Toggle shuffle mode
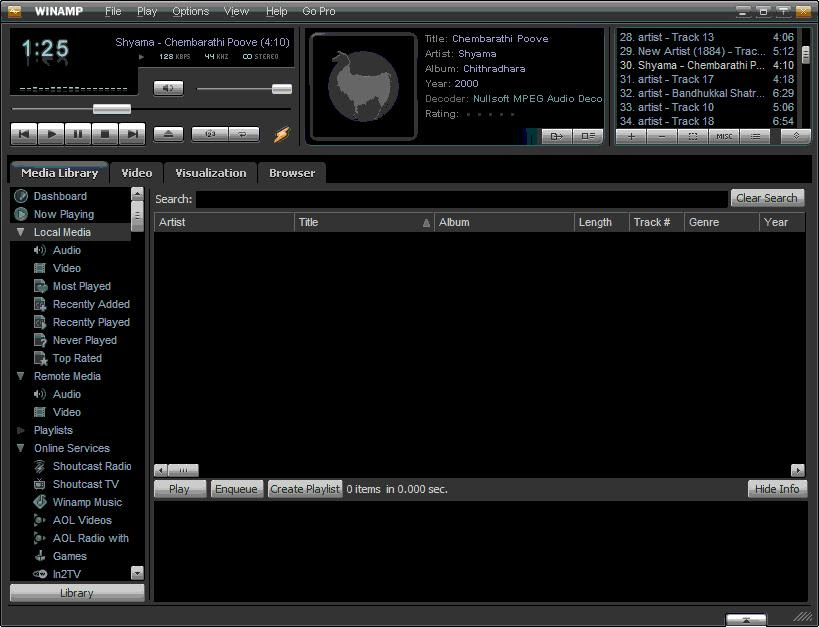 (x=210, y=134)
